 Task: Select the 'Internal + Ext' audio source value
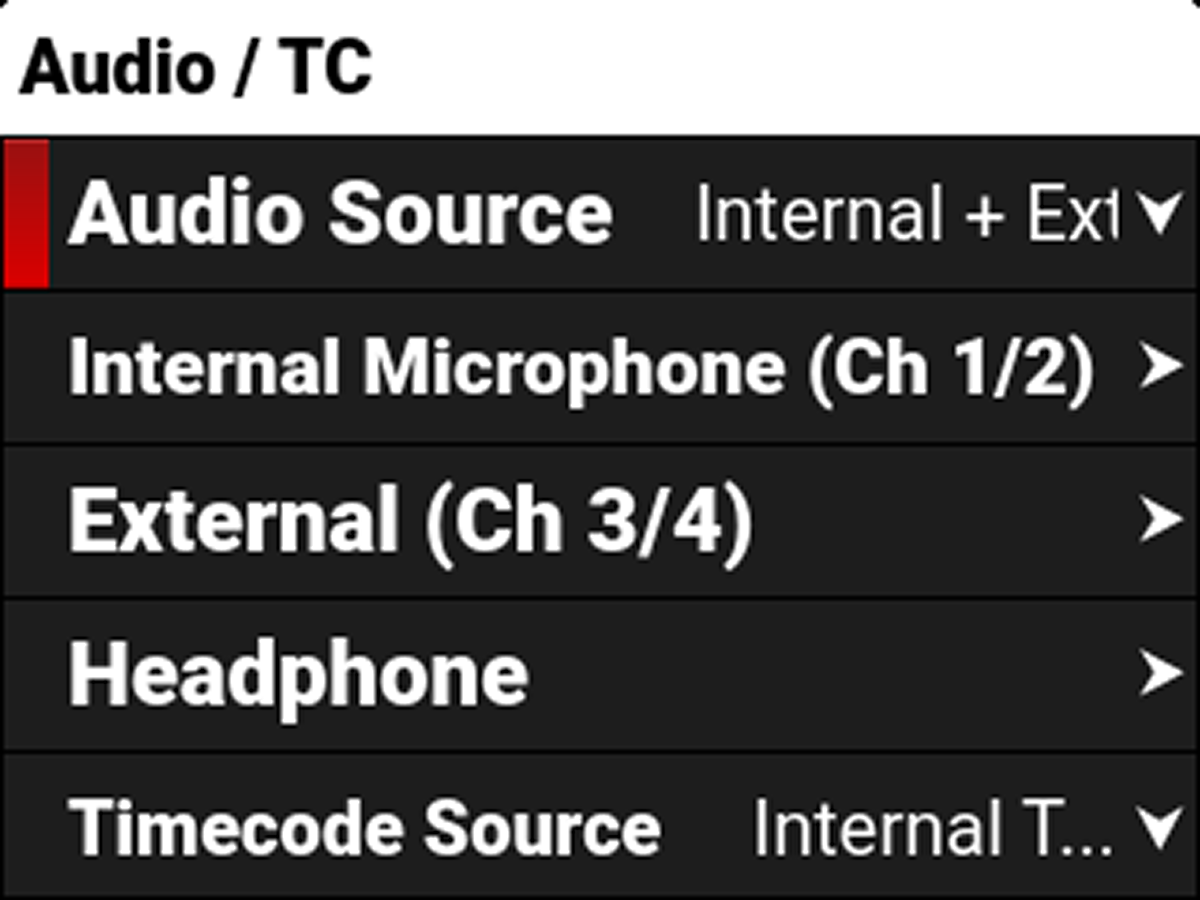coord(905,215)
